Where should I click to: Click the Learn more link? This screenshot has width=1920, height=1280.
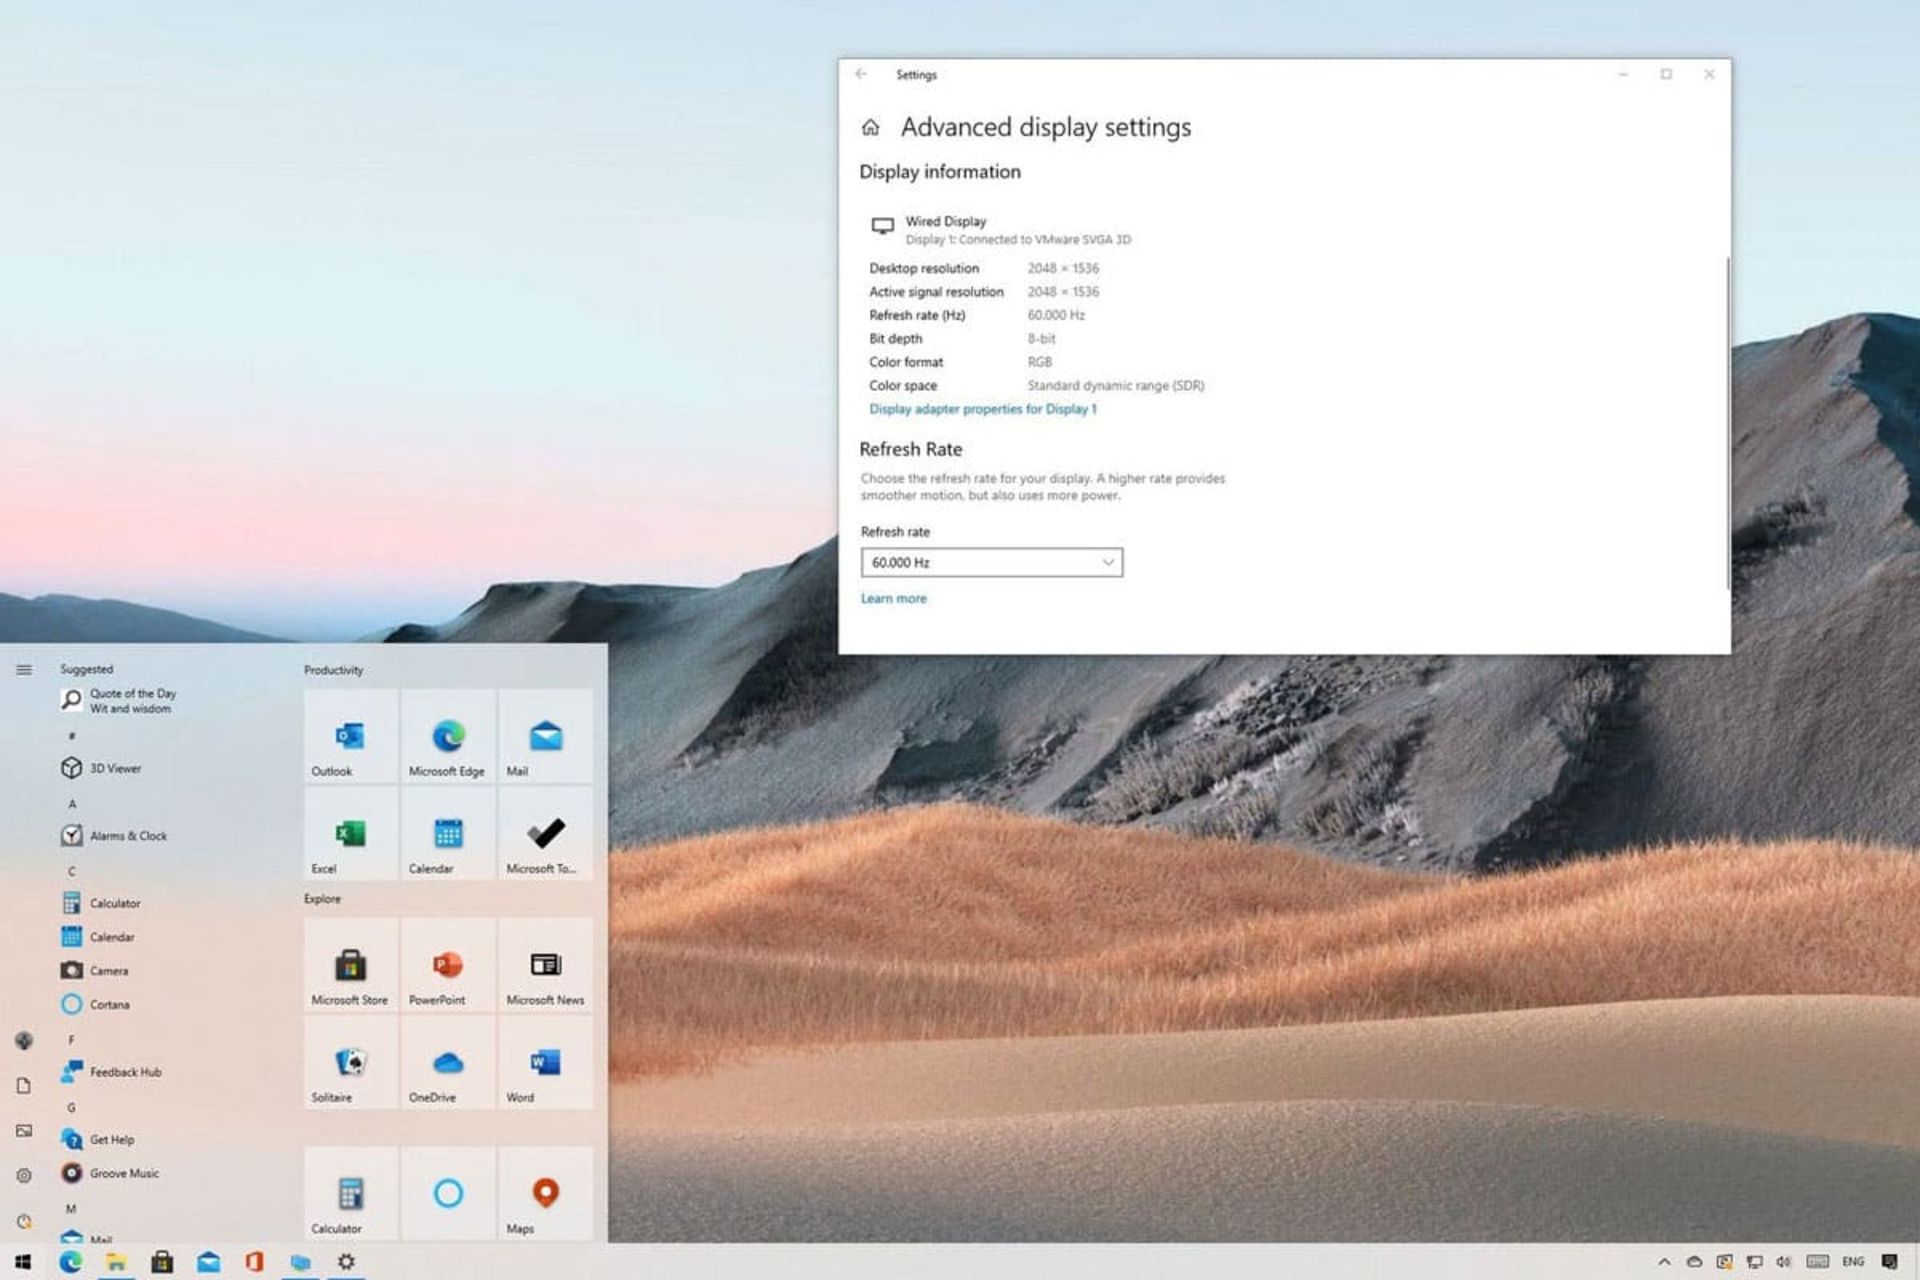(893, 598)
